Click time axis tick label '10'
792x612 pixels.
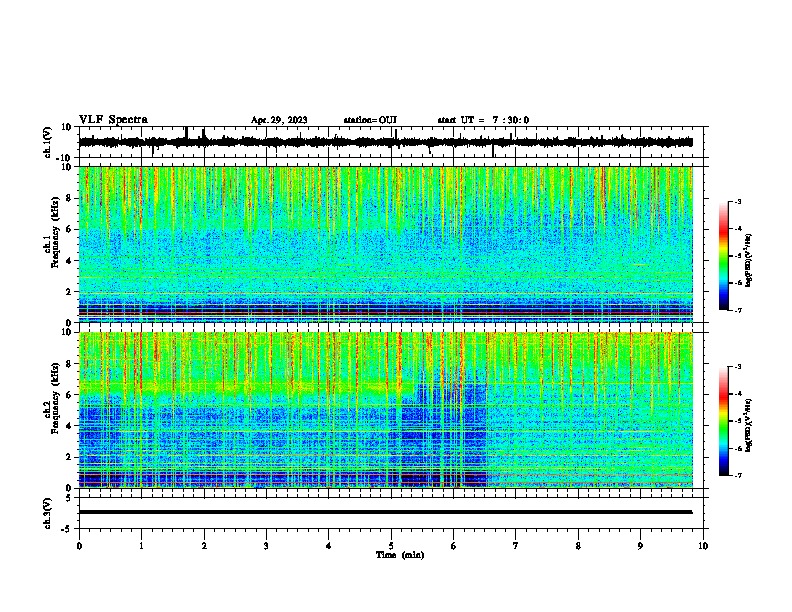703,546
